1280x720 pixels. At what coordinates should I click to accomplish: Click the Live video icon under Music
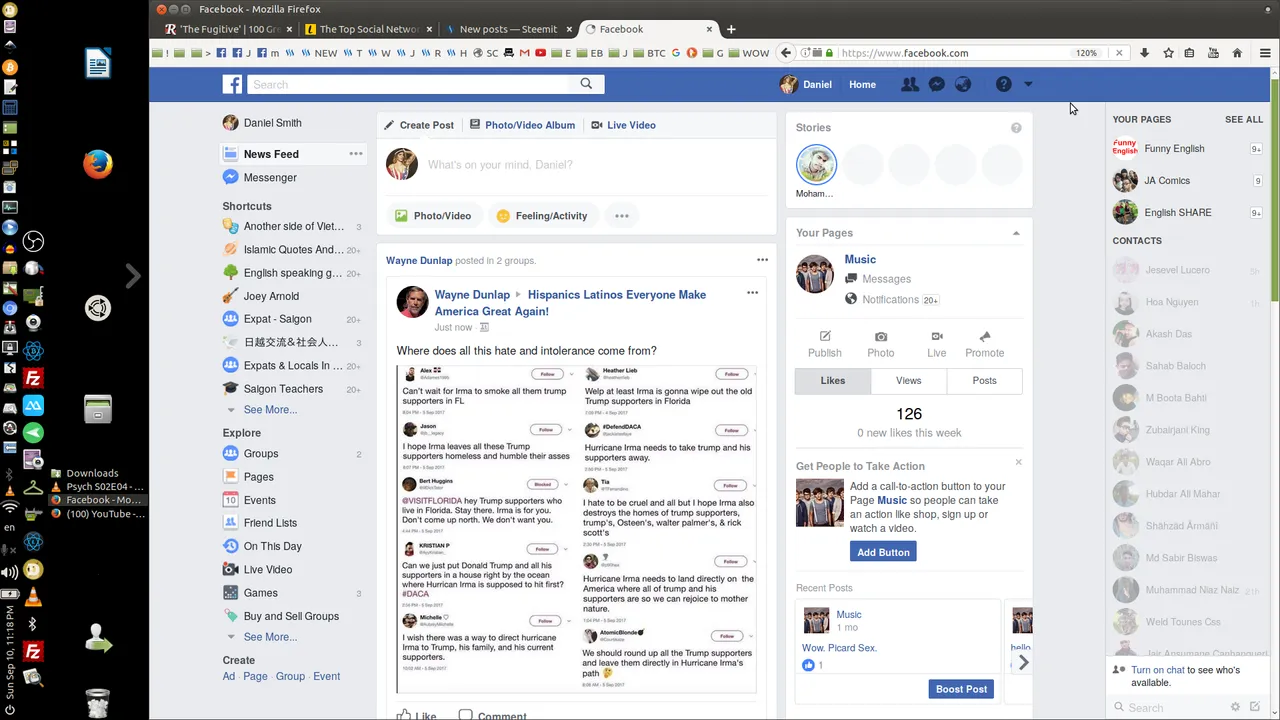coord(937,337)
